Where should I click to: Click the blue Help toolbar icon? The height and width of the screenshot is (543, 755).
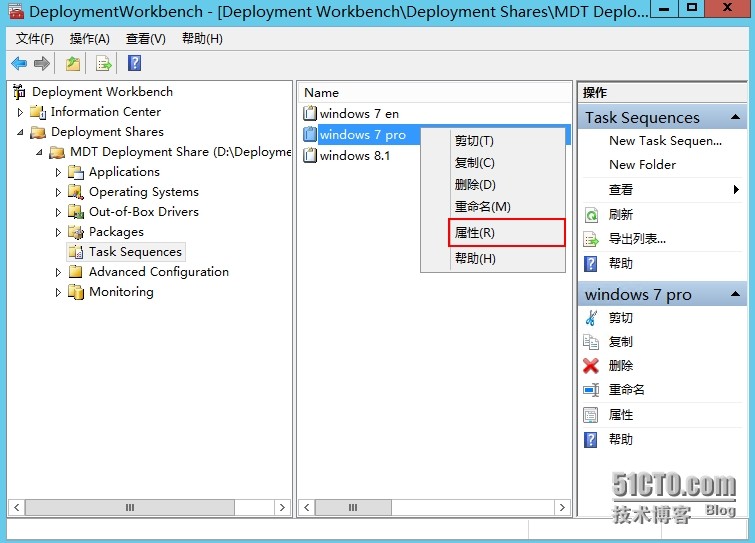click(134, 63)
